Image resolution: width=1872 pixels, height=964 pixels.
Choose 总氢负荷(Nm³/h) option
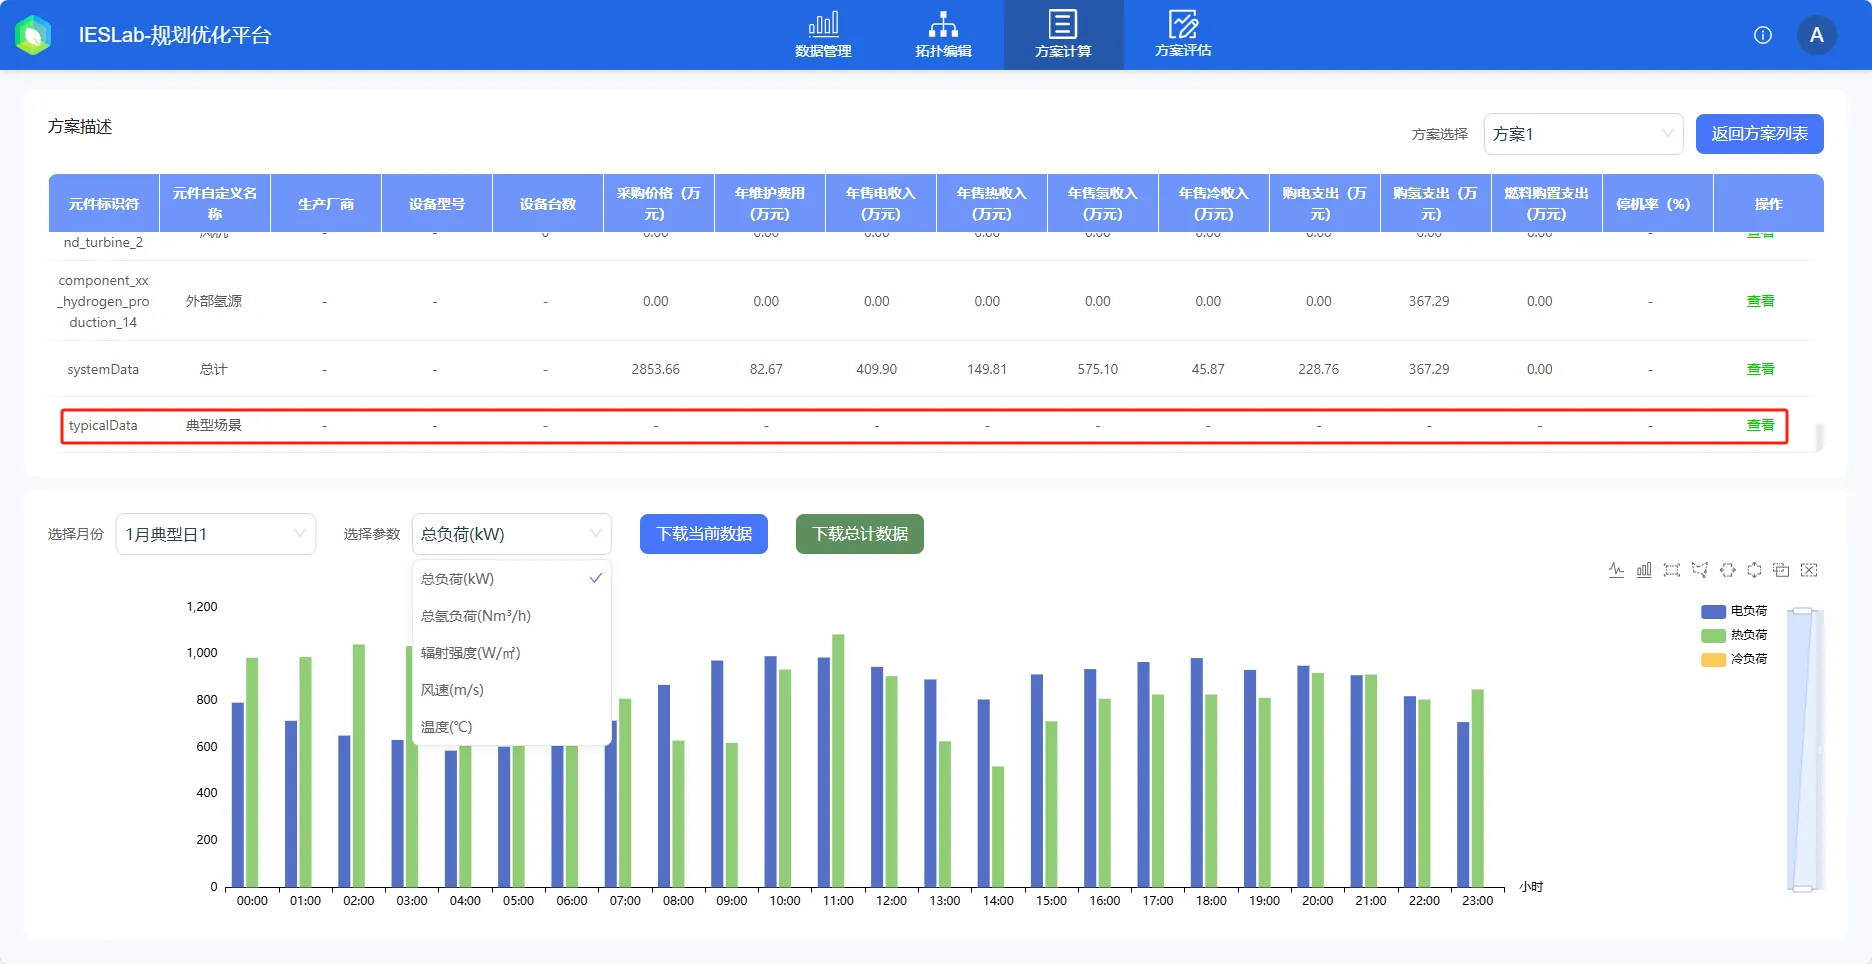(x=511, y=616)
